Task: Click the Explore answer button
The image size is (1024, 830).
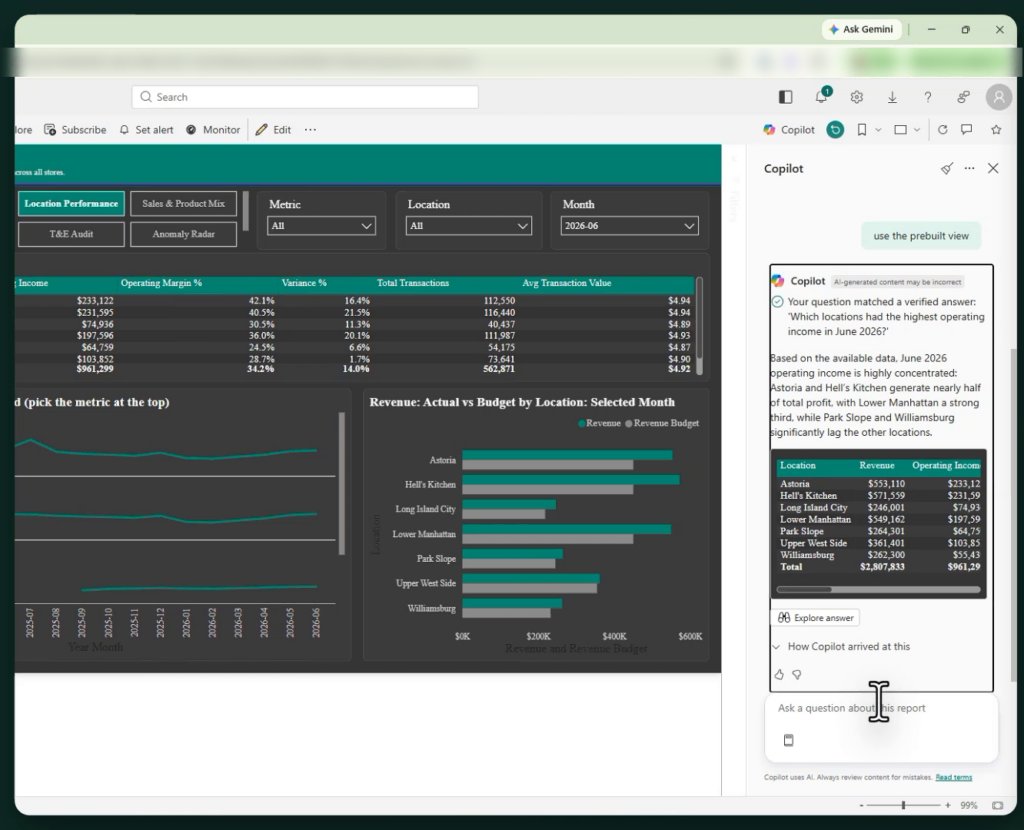Action: pos(816,618)
